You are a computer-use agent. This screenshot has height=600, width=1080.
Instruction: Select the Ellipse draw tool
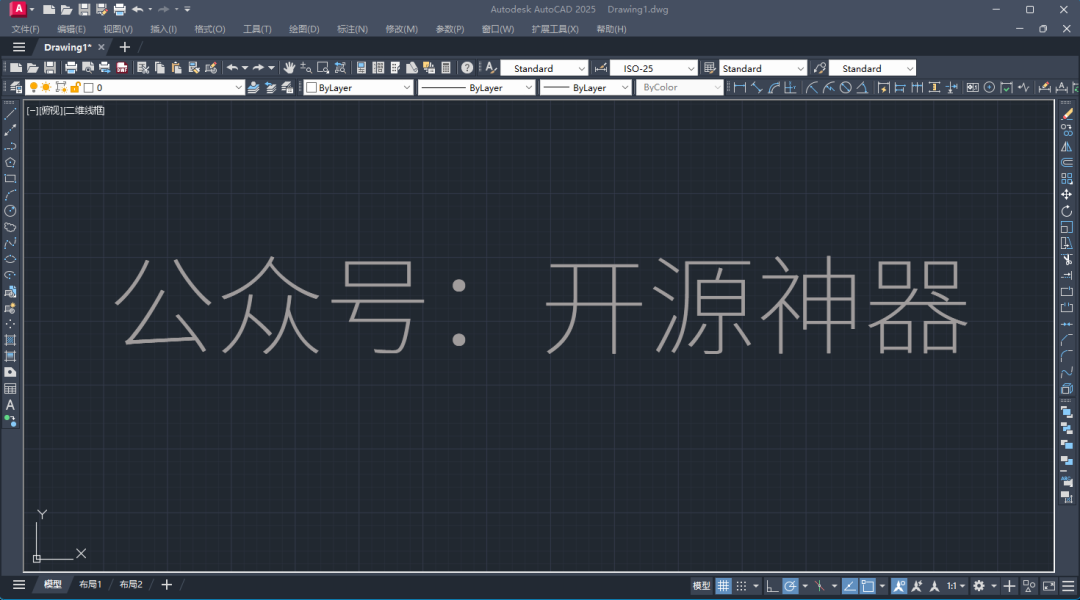point(10,260)
